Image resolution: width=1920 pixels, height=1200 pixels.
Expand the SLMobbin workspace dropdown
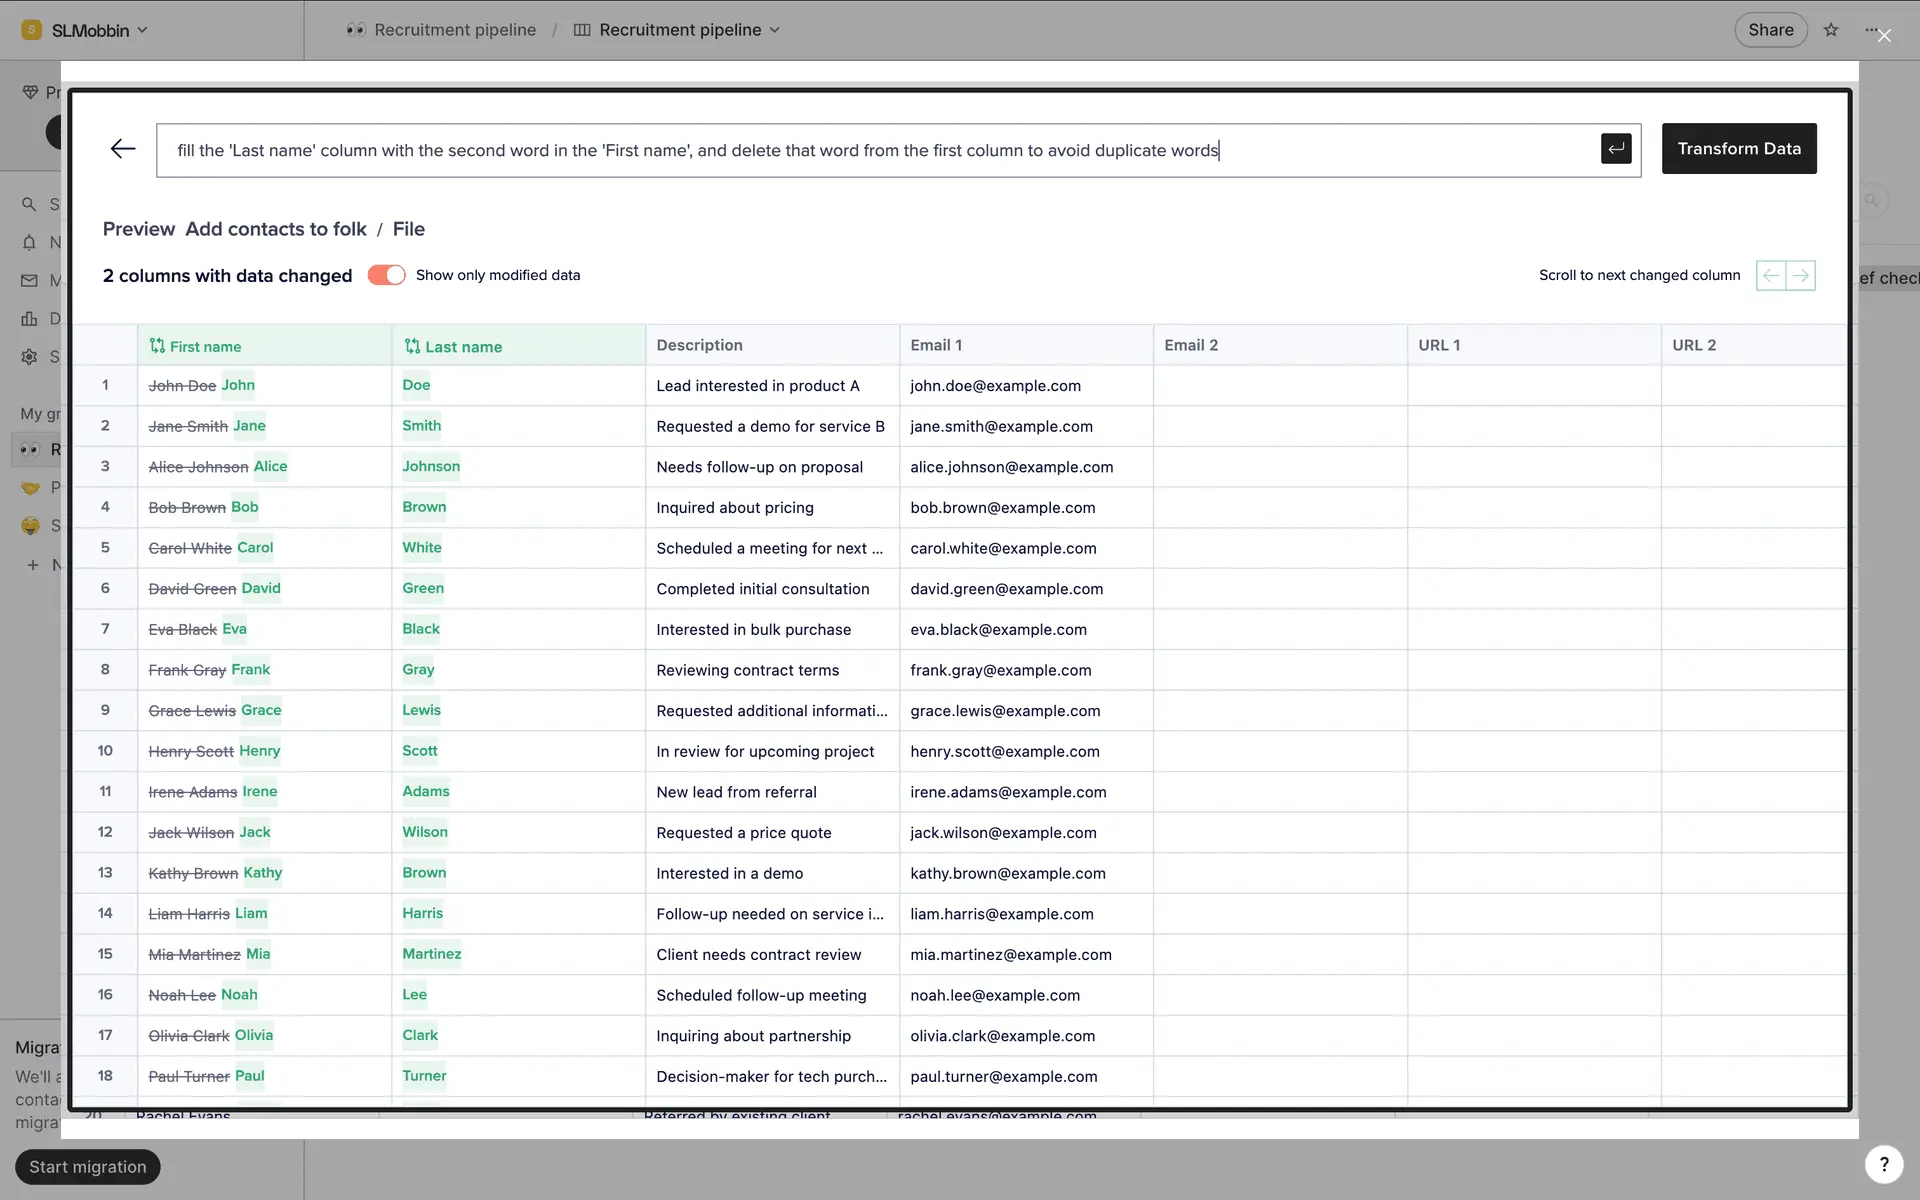[x=88, y=30]
